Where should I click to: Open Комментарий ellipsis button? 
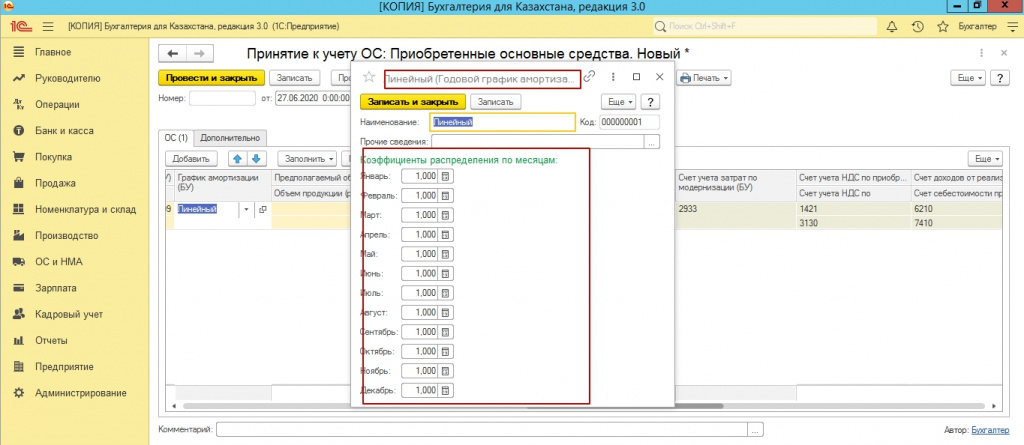(755, 429)
